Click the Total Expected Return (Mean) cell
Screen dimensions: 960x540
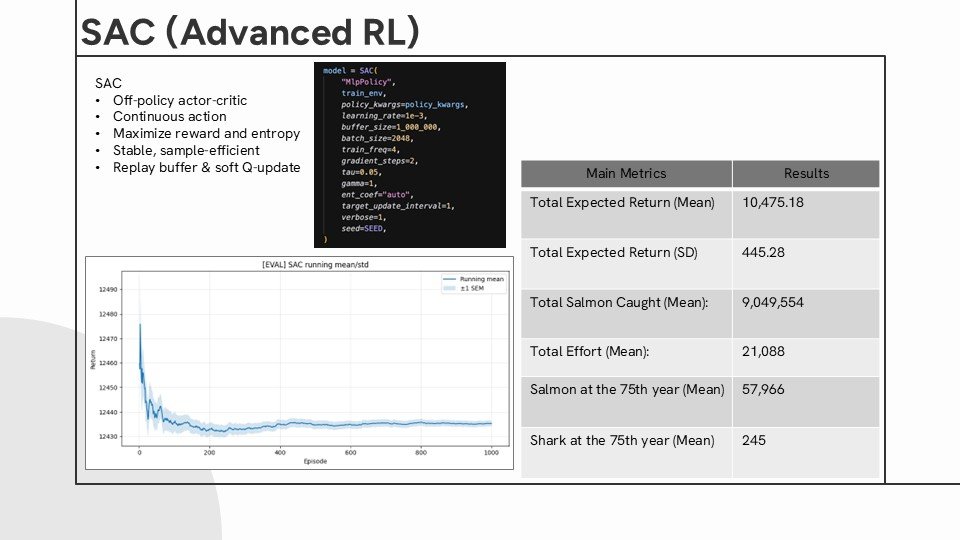tap(626, 214)
